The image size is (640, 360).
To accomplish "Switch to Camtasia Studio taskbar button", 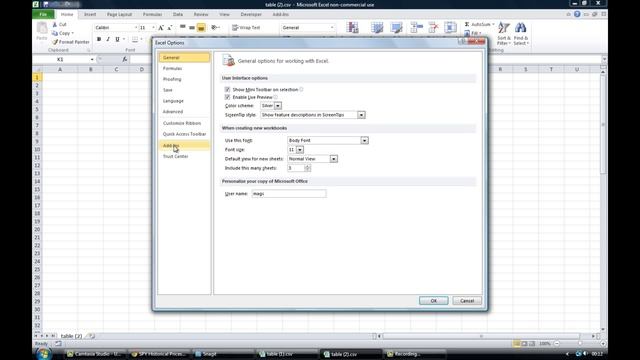I will (x=96, y=354).
